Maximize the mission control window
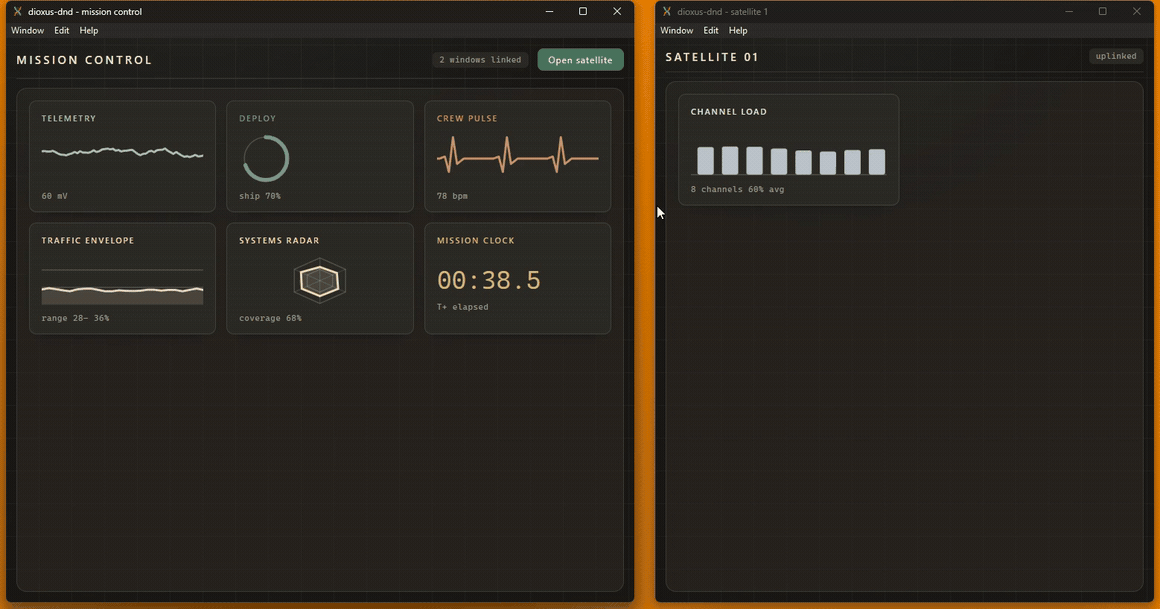The height and width of the screenshot is (609, 1160). pos(583,11)
